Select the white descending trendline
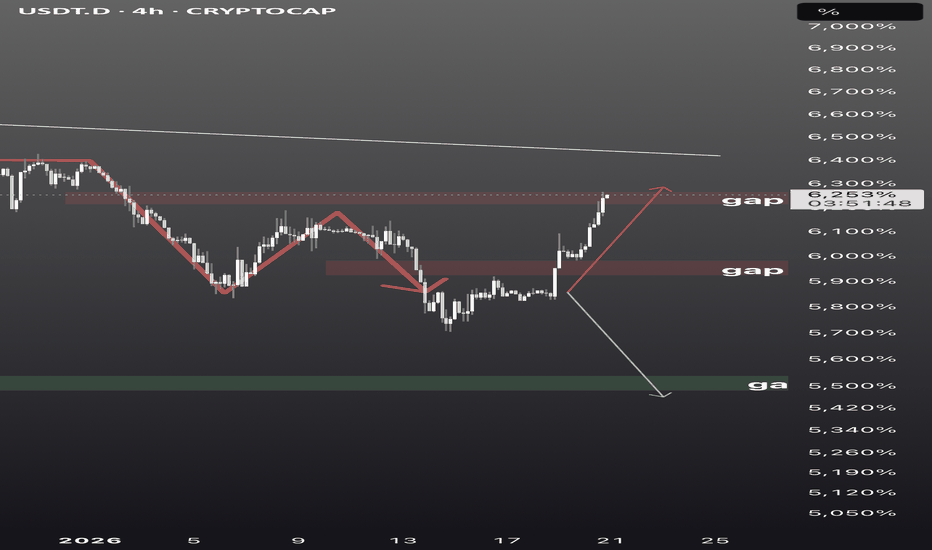932x550 pixels. [x=400, y=142]
